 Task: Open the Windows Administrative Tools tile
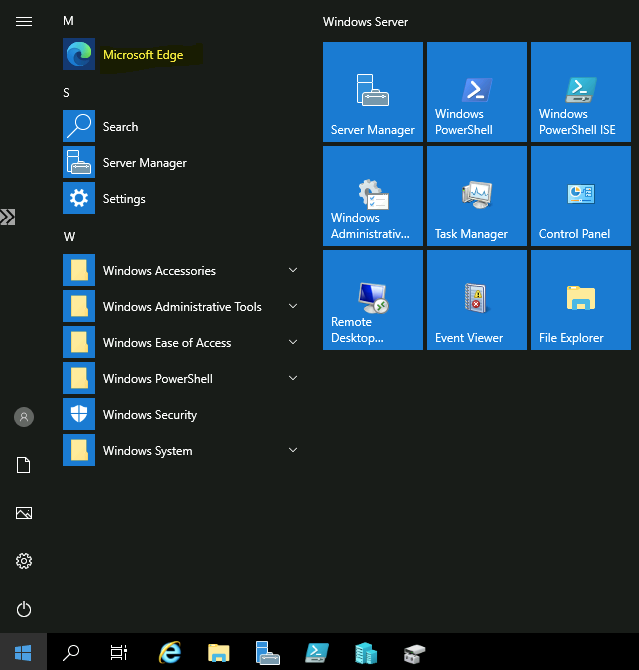tap(373, 196)
